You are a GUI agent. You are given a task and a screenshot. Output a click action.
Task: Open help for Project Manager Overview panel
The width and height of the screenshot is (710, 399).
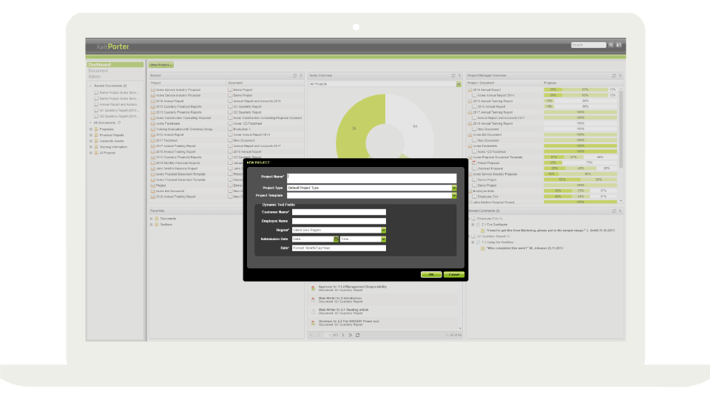(620, 76)
